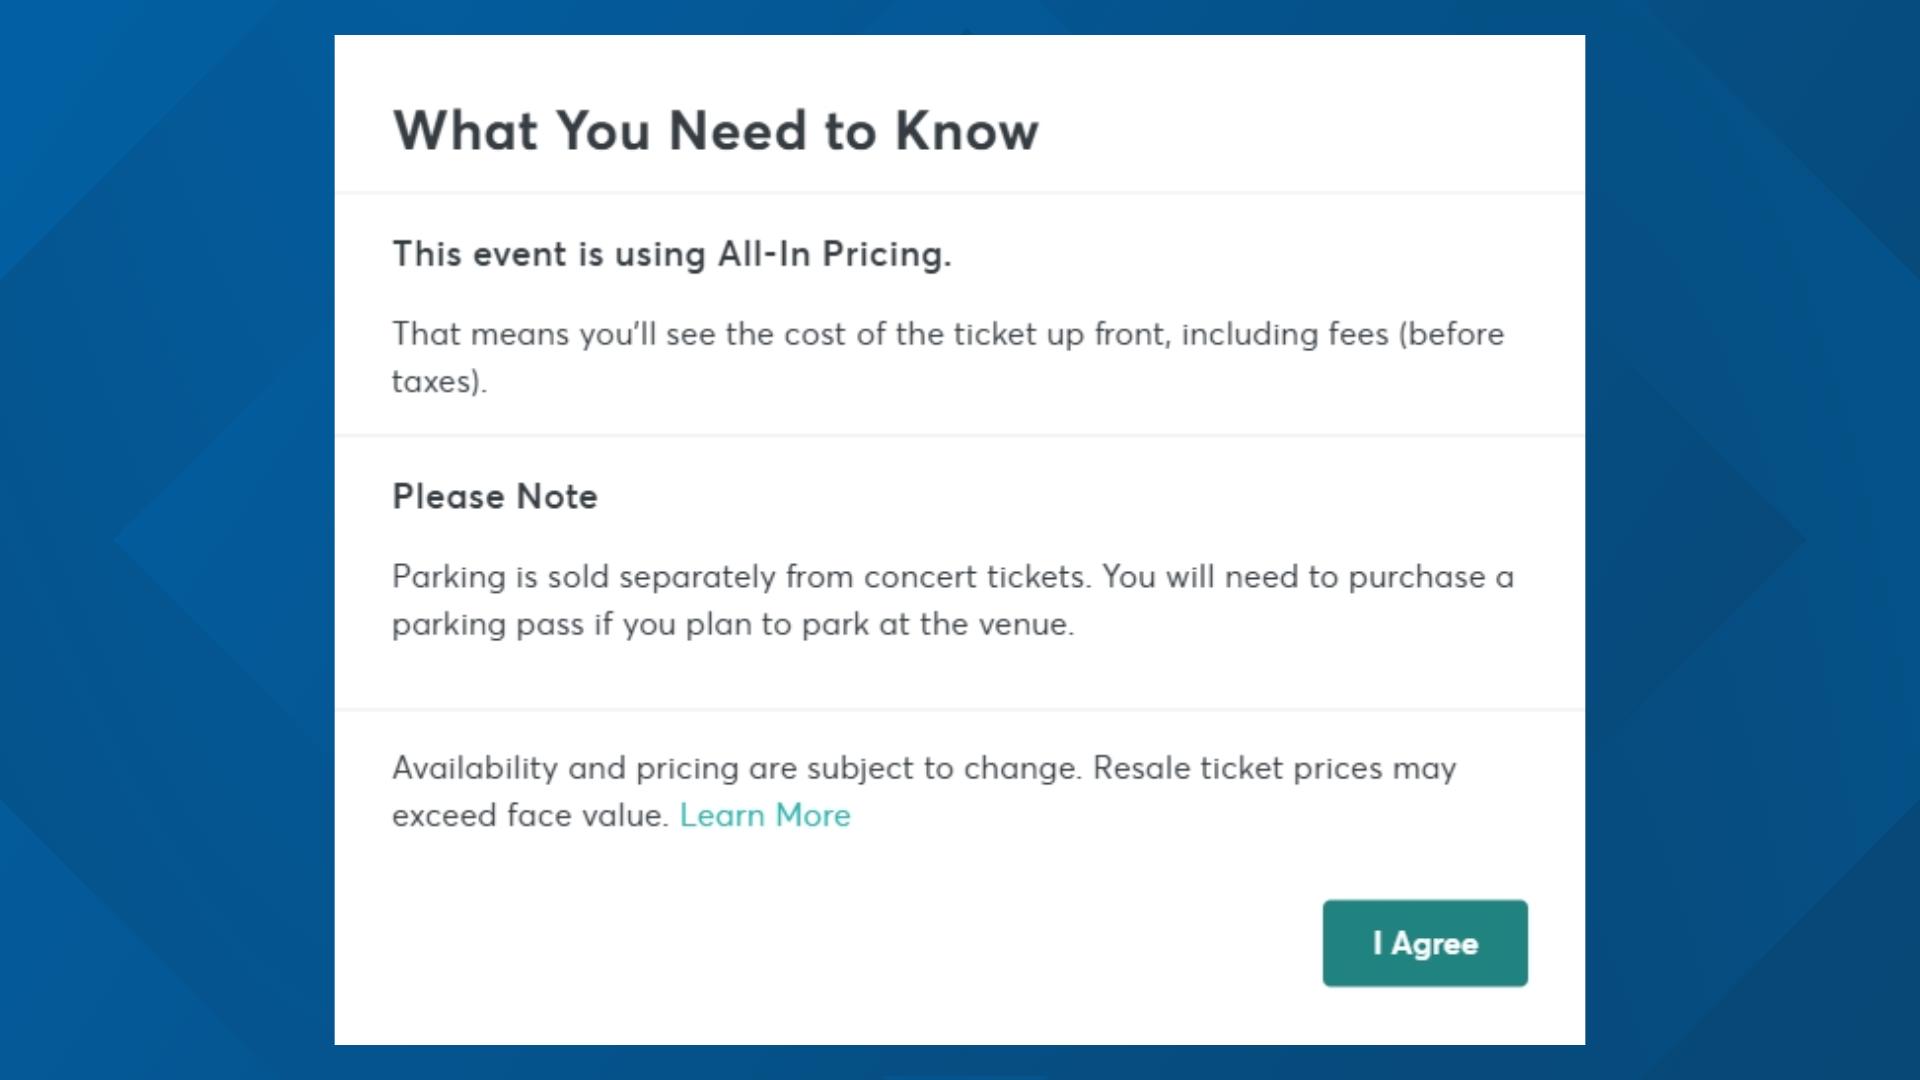Open the Learn More link

(x=765, y=815)
